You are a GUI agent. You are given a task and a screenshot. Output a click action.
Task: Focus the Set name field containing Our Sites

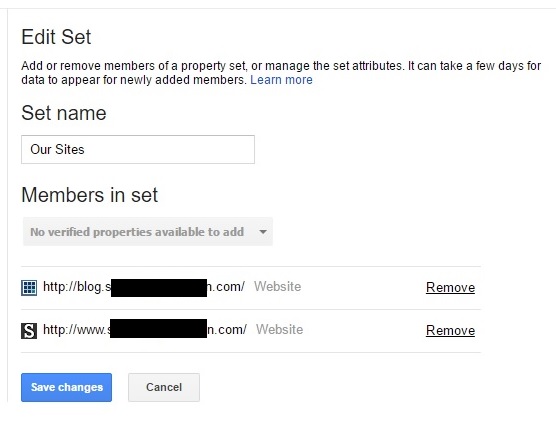pyautogui.click(x=138, y=149)
